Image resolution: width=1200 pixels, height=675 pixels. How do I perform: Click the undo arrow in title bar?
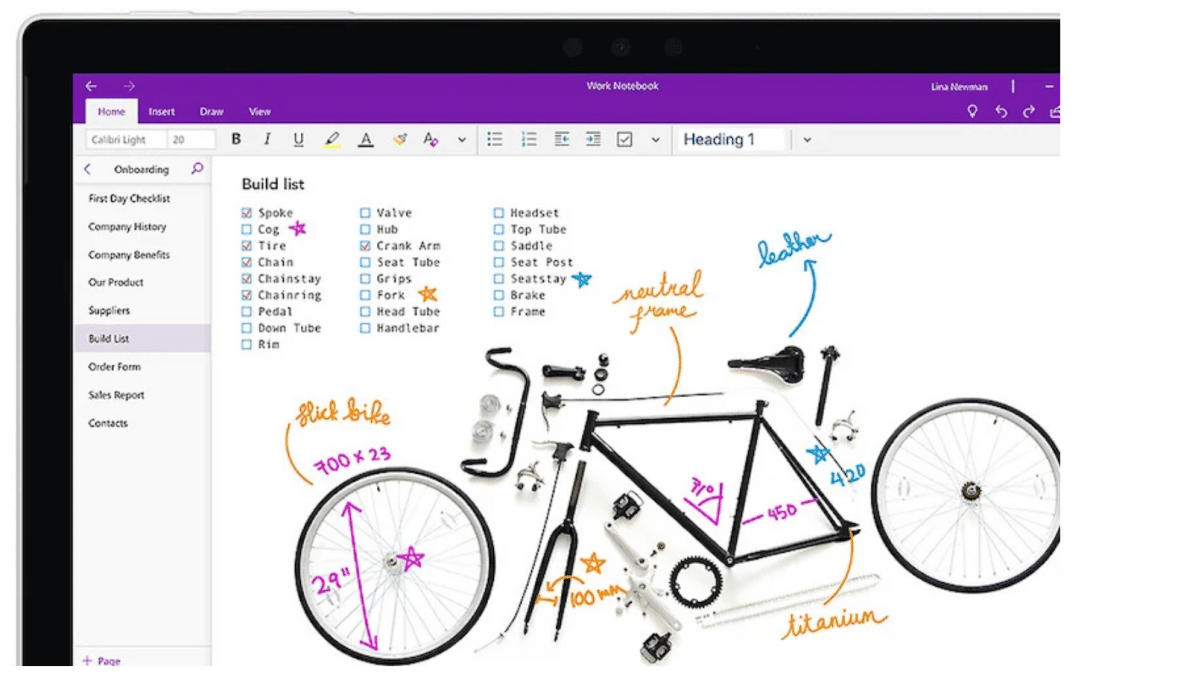coord(1001,112)
